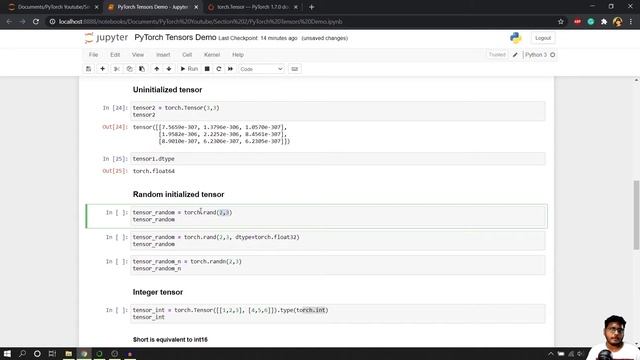The height and width of the screenshot is (360, 640).
Task: Rename notebook title PyTorch Tensors Demo
Action: pyautogui.click(x=175, y=38)
